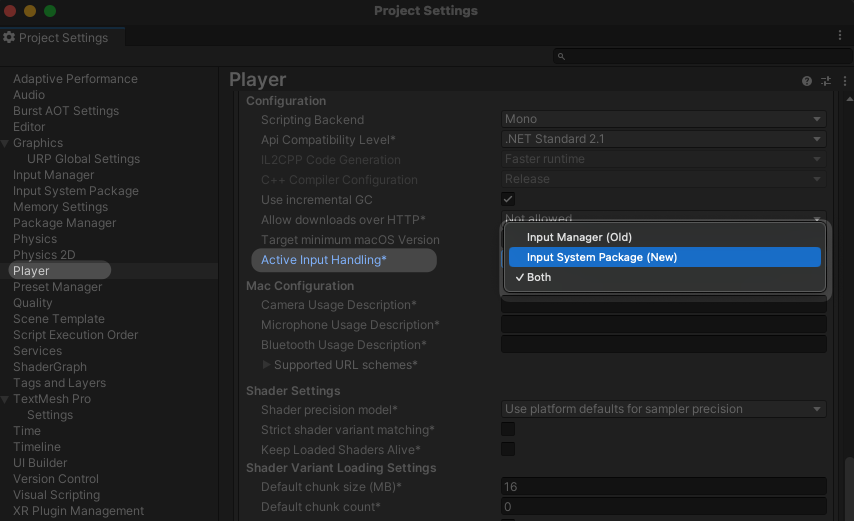Screen dimensions: 854x521
Task: Open Tags and Layers settings
Action: [x=59, y=383]
